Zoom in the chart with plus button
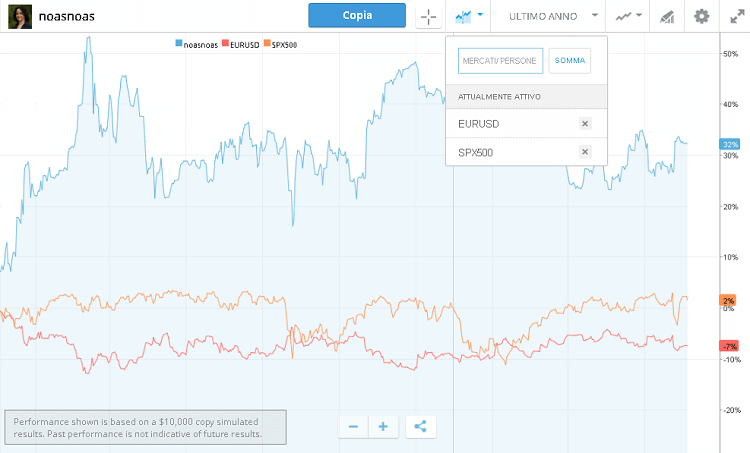This screenshot has height=453, width=750. (383, 427)
